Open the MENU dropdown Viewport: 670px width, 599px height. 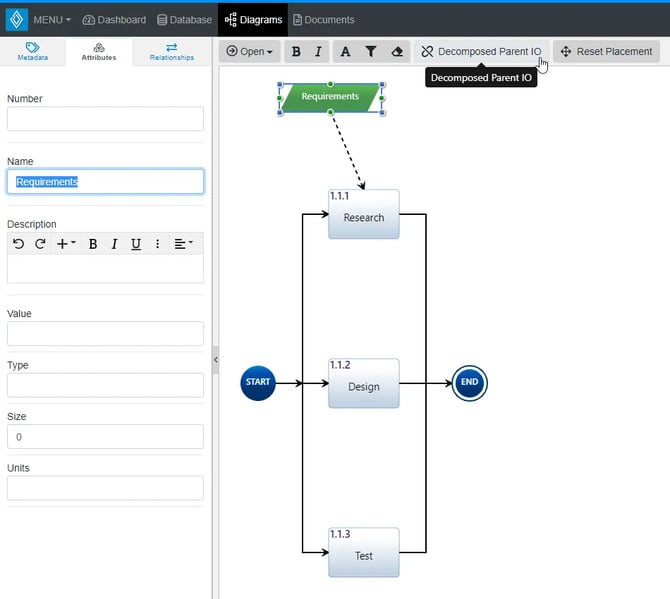pyautogui.click(x=52, y=20)
